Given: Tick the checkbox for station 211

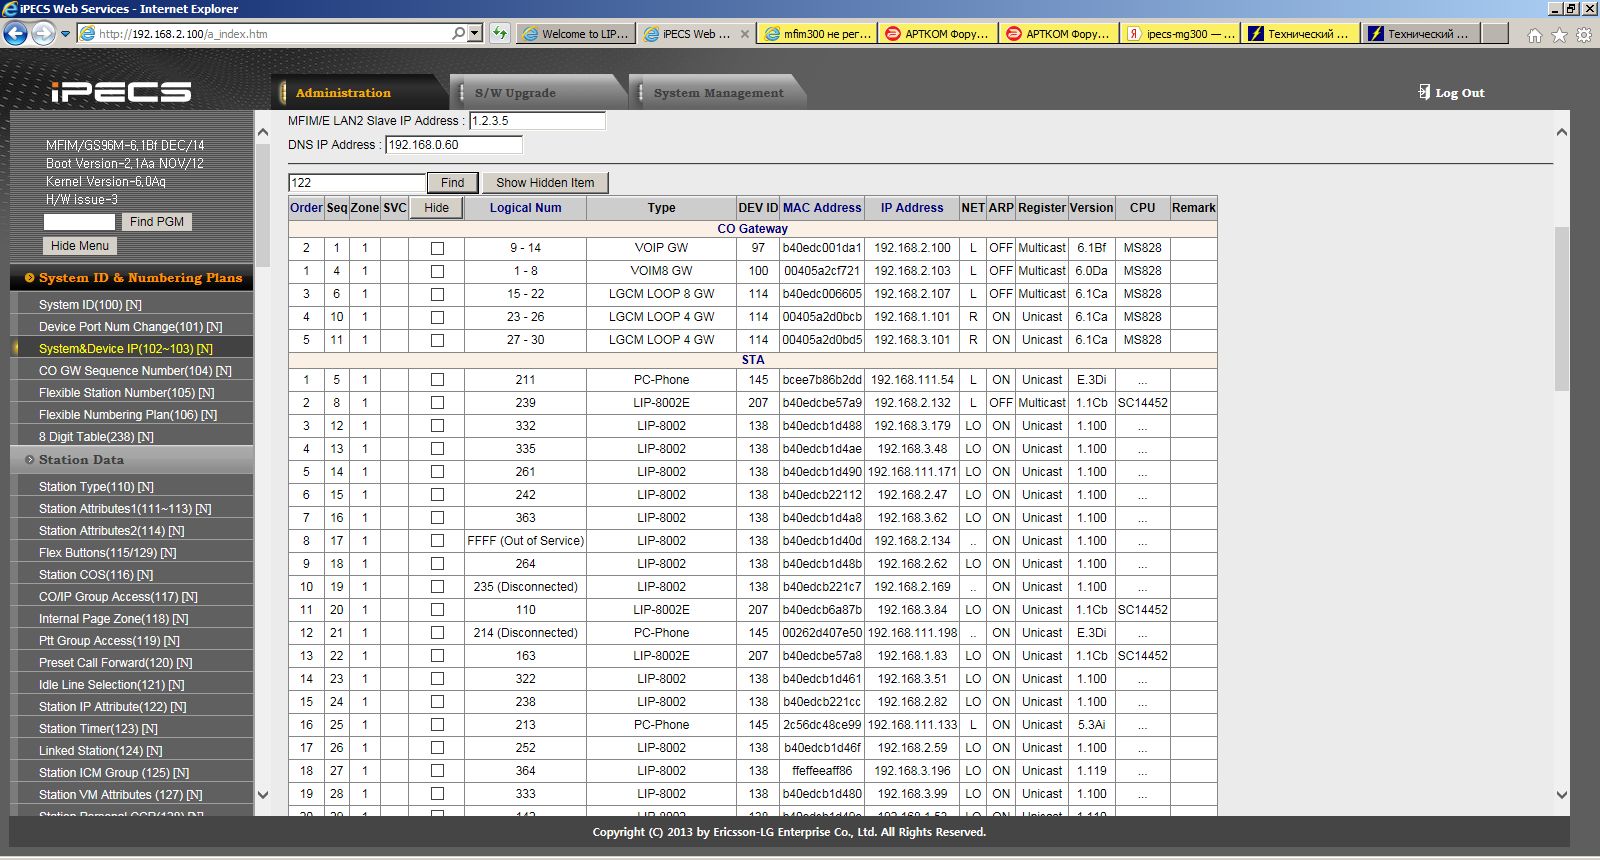Looking at the screenshot, I should (437, 380).
